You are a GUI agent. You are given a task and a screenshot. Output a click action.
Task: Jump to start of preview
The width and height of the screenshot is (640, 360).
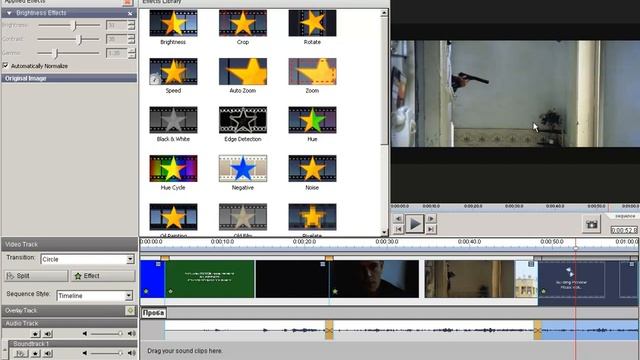398,229
